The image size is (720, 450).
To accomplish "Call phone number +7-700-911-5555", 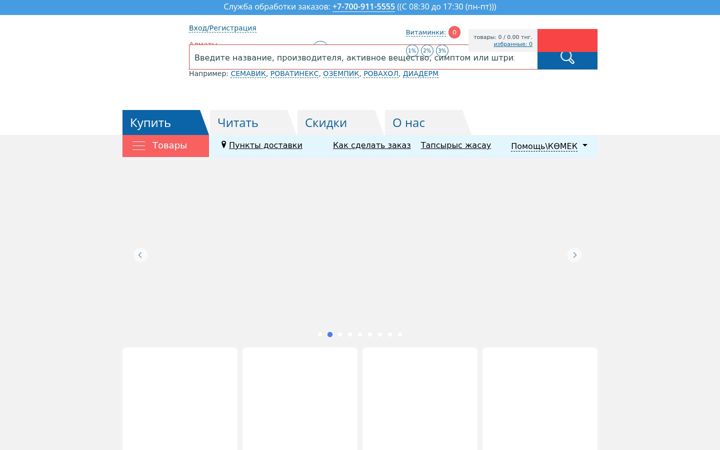I will point(364,7).
